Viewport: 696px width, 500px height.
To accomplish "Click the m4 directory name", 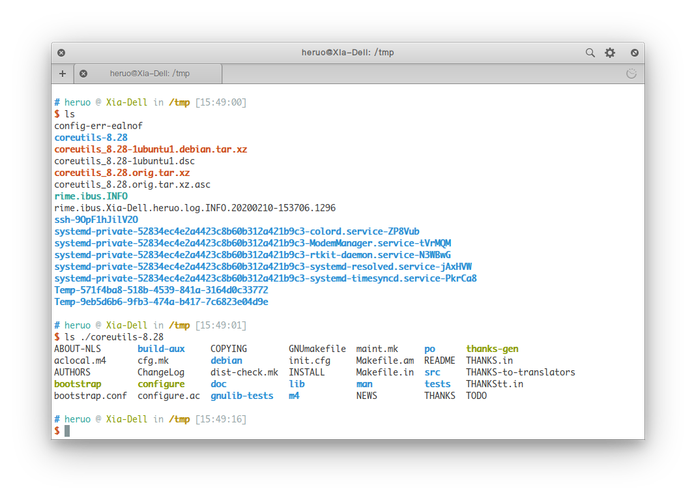I will tap(293, 396).
